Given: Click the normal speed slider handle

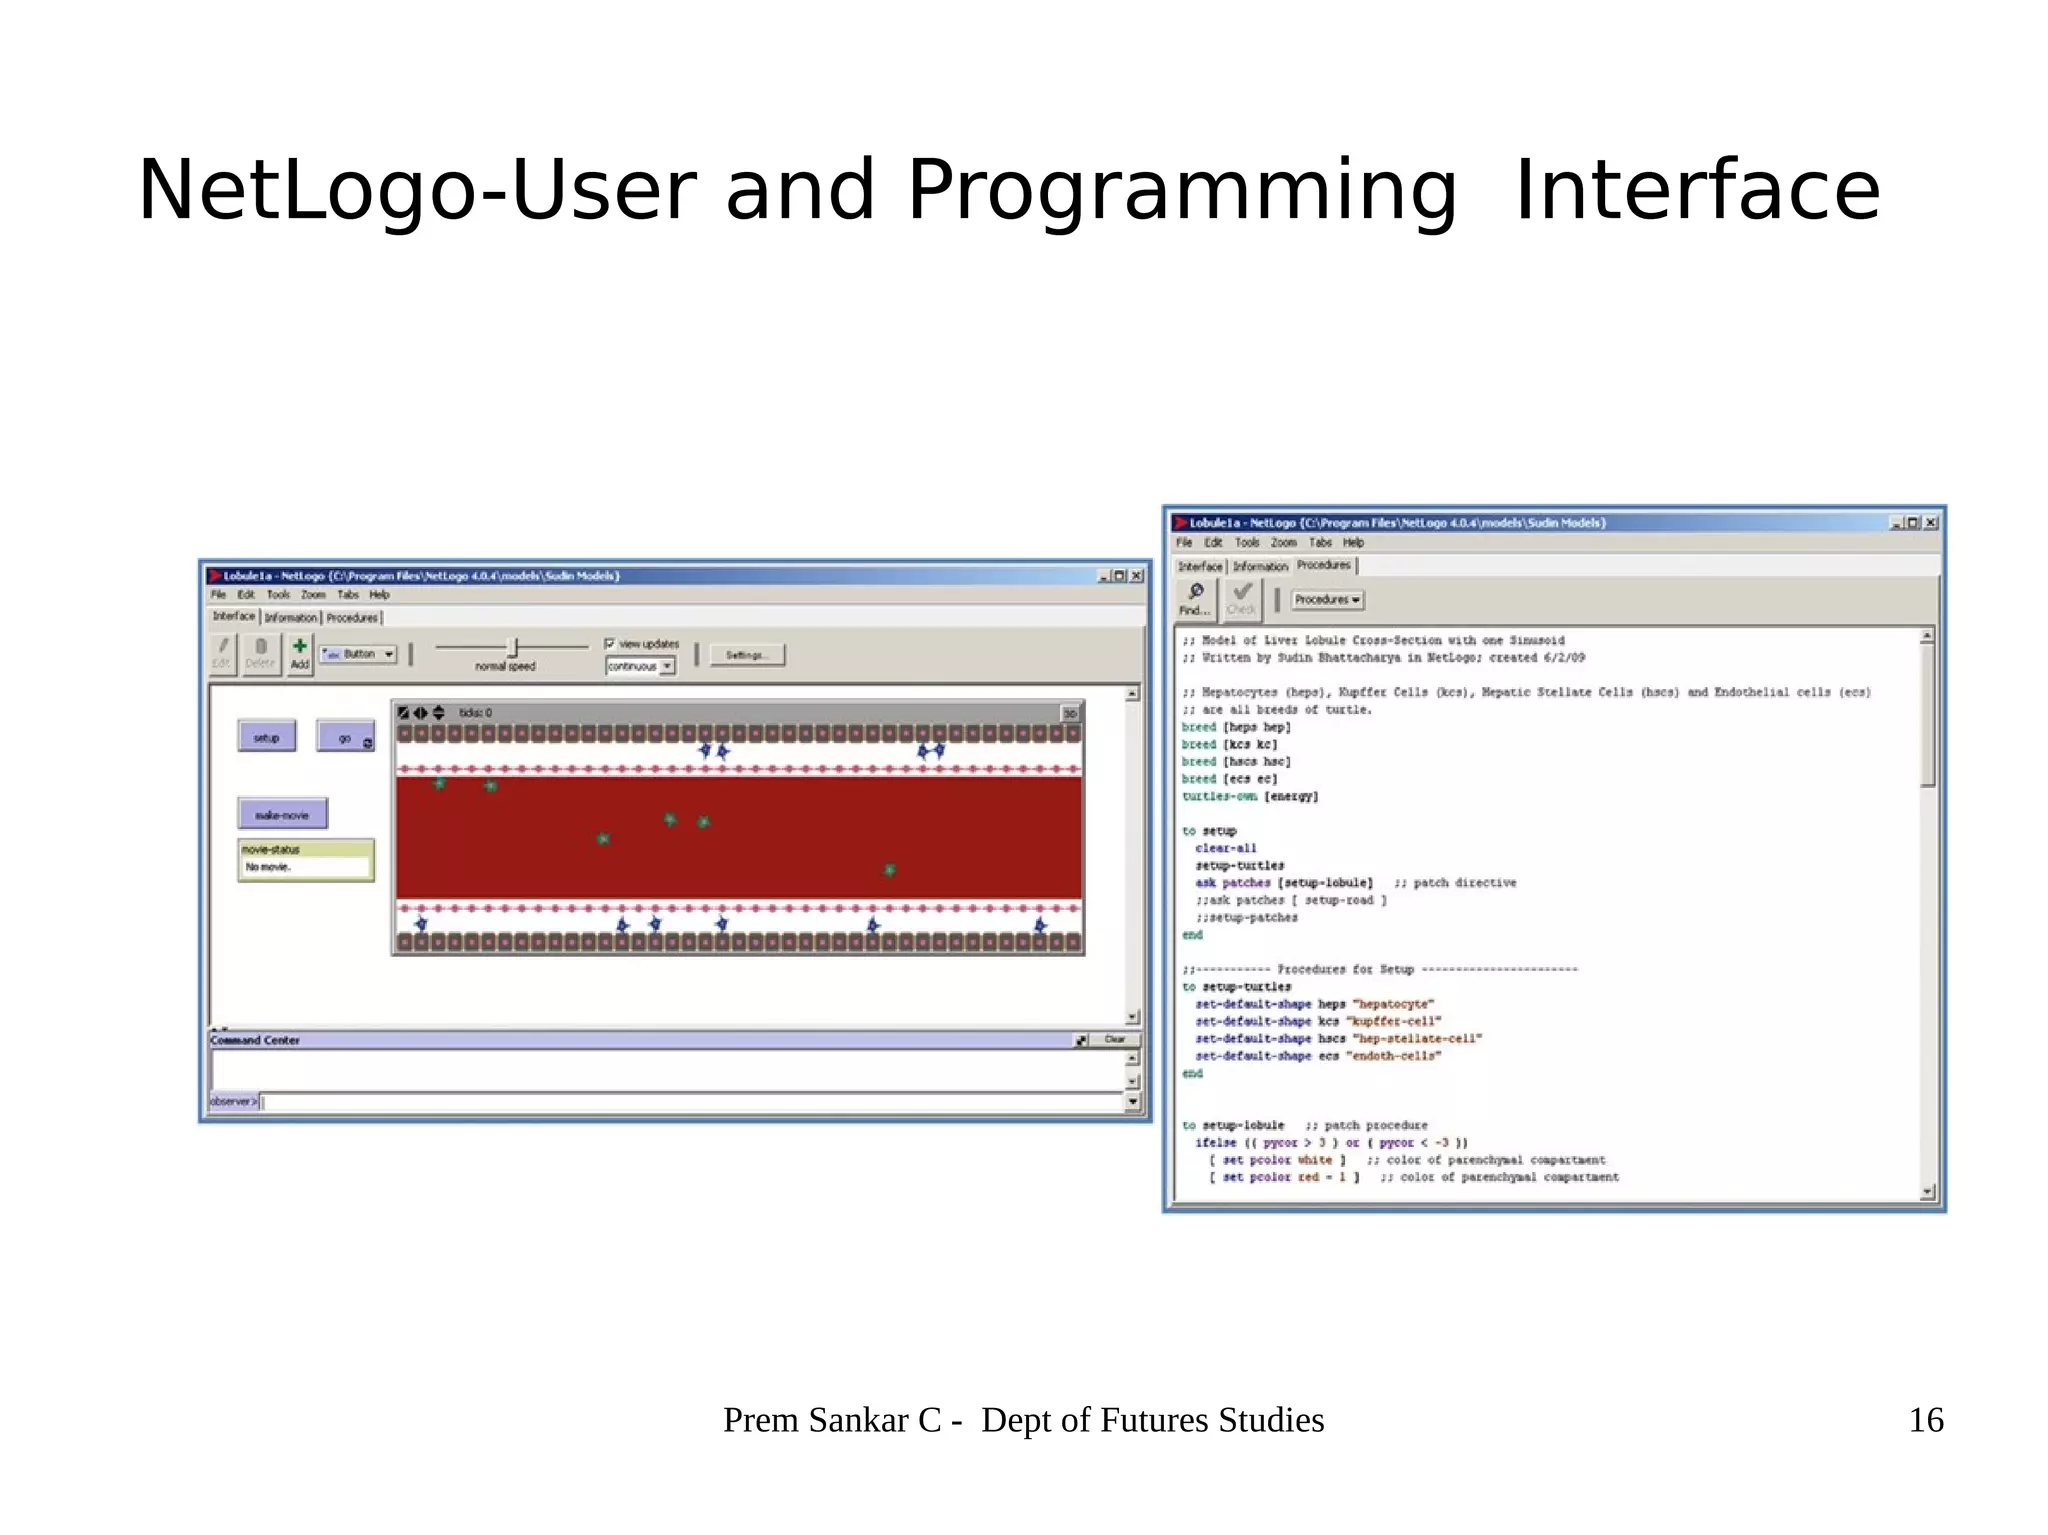Looking at the screenshot, I should [513, 647].
